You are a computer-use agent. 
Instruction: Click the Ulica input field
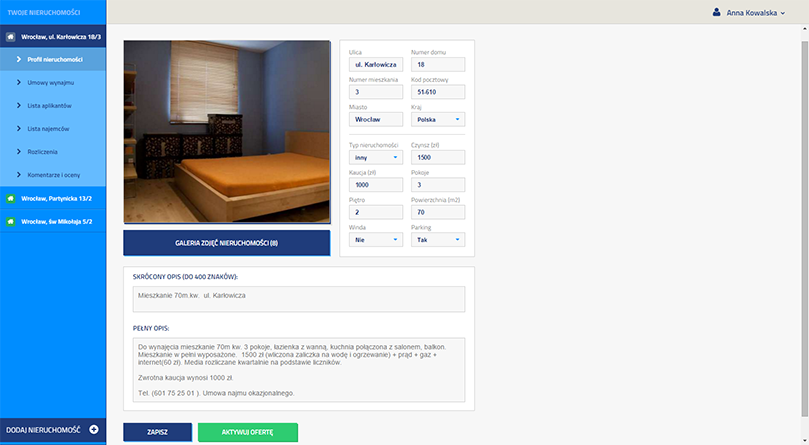click(x=376, y=65)
